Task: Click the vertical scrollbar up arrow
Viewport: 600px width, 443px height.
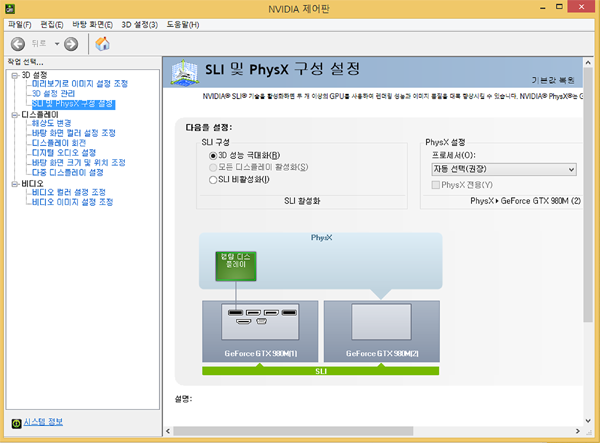Action: [x=588, y=62]
